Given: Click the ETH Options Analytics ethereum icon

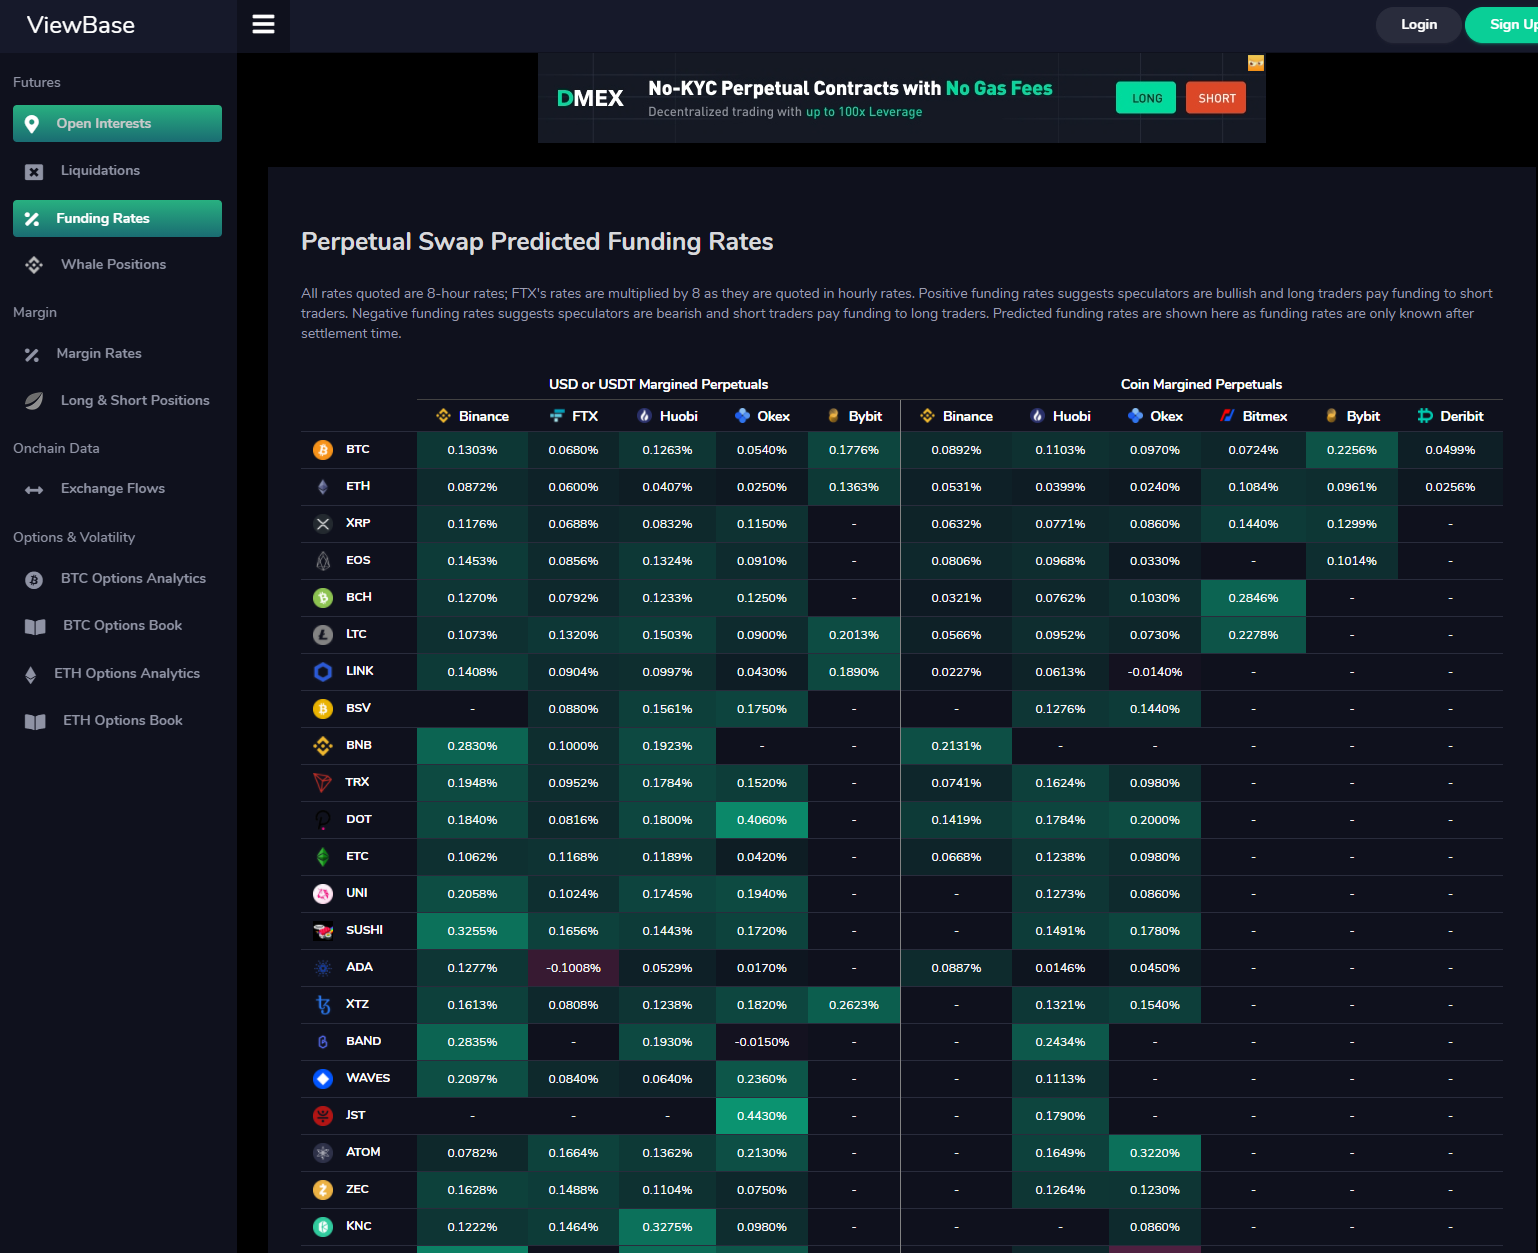Looking at the screenshot, I should pyautogui.click(x=31, y=675).
